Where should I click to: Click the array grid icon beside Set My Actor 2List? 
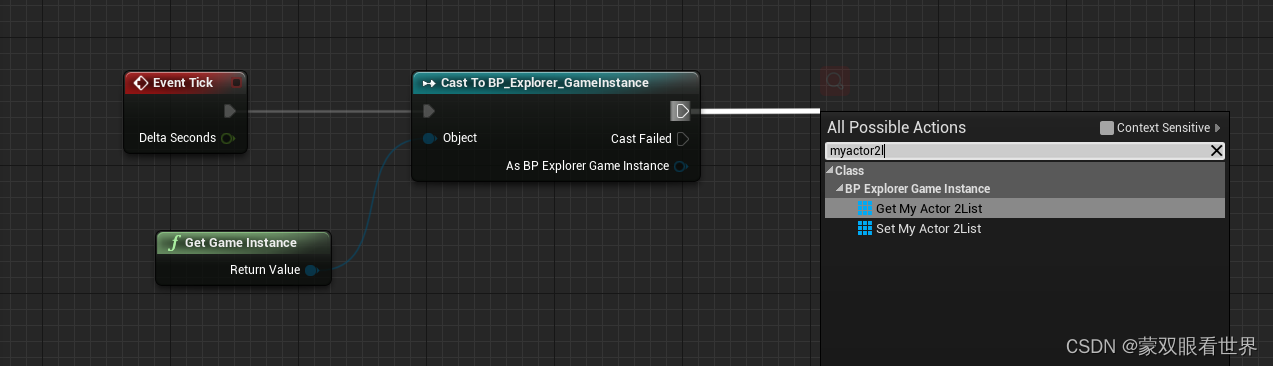tap(865, 228)
